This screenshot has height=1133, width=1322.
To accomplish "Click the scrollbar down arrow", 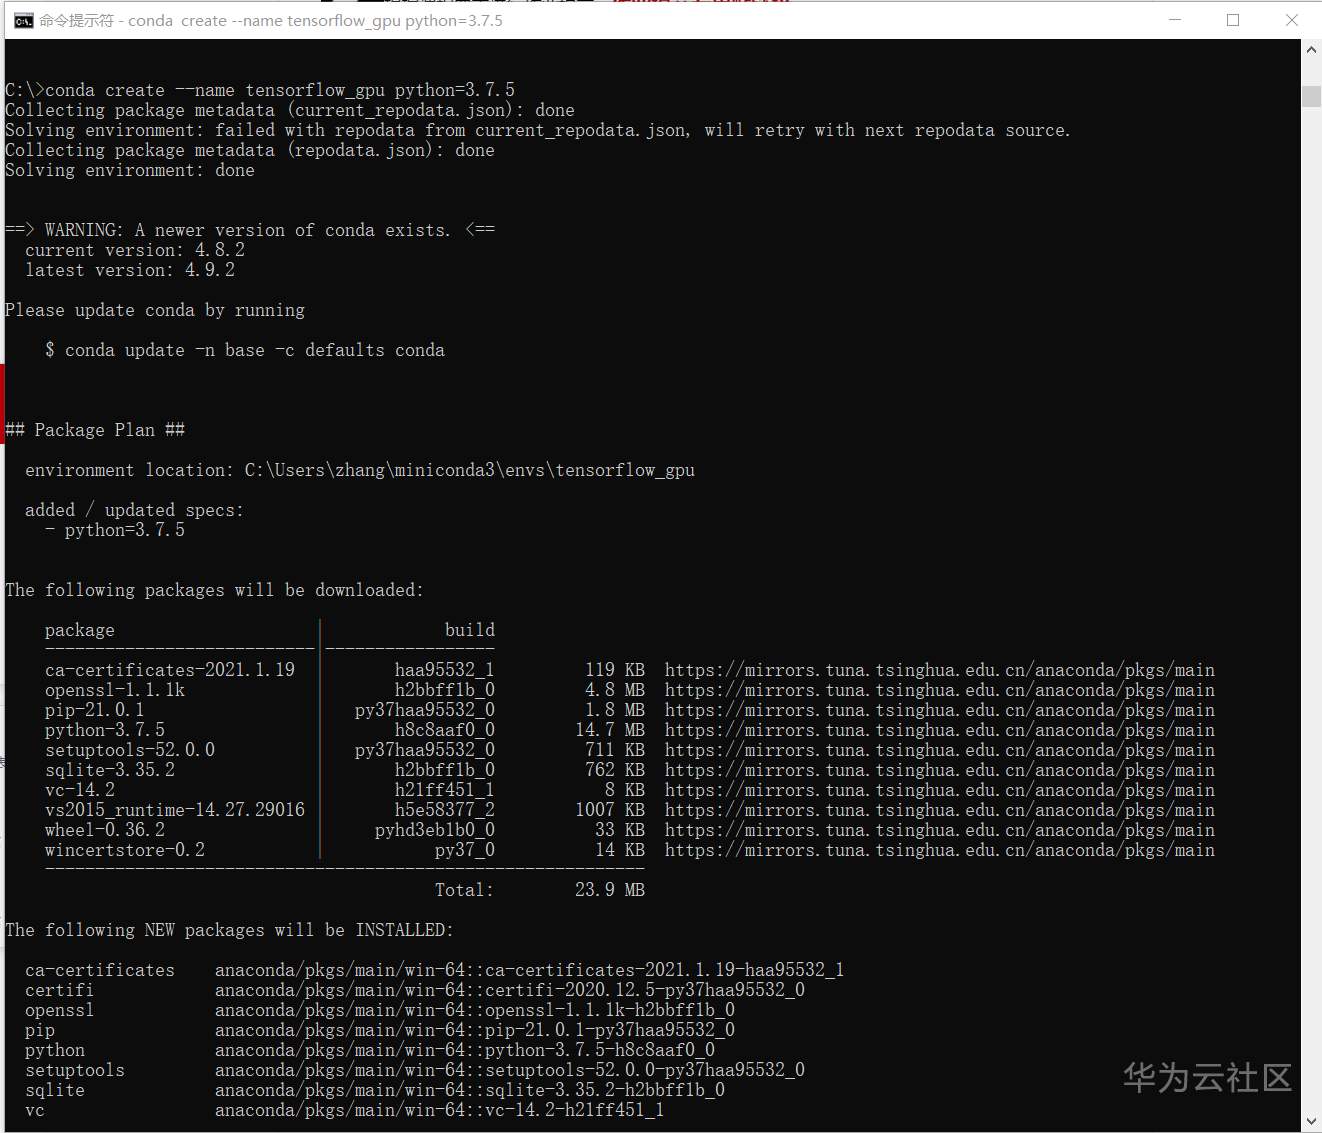I will (x=1311, y=1121).
